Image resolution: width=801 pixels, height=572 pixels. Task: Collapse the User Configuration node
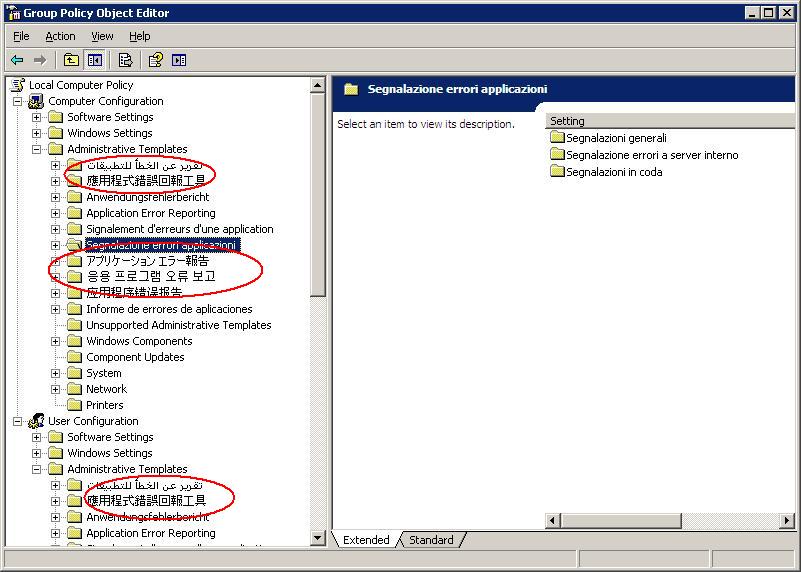[17, 421]
